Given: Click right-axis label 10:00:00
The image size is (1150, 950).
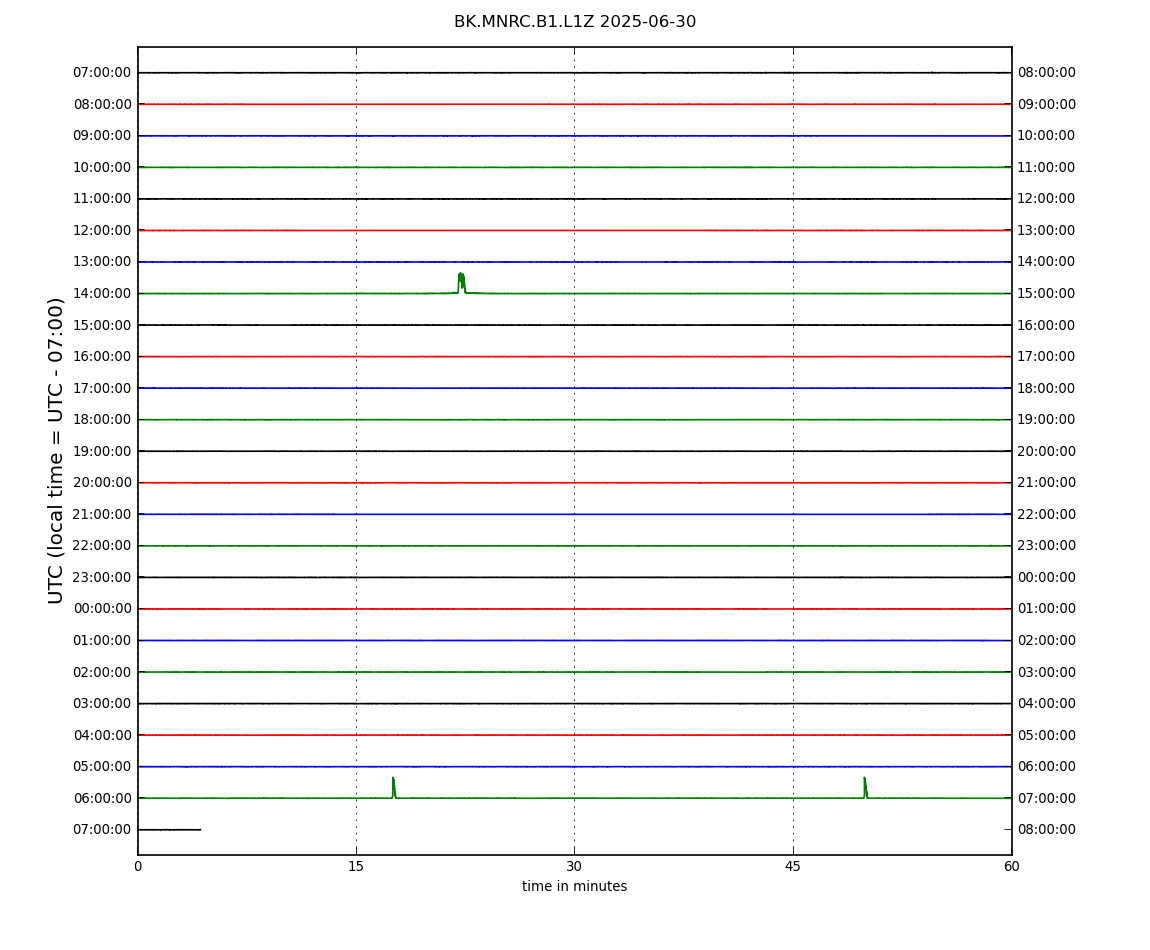Looking at the screenshot, I should pyautogui.click(x=1047, y=136).
